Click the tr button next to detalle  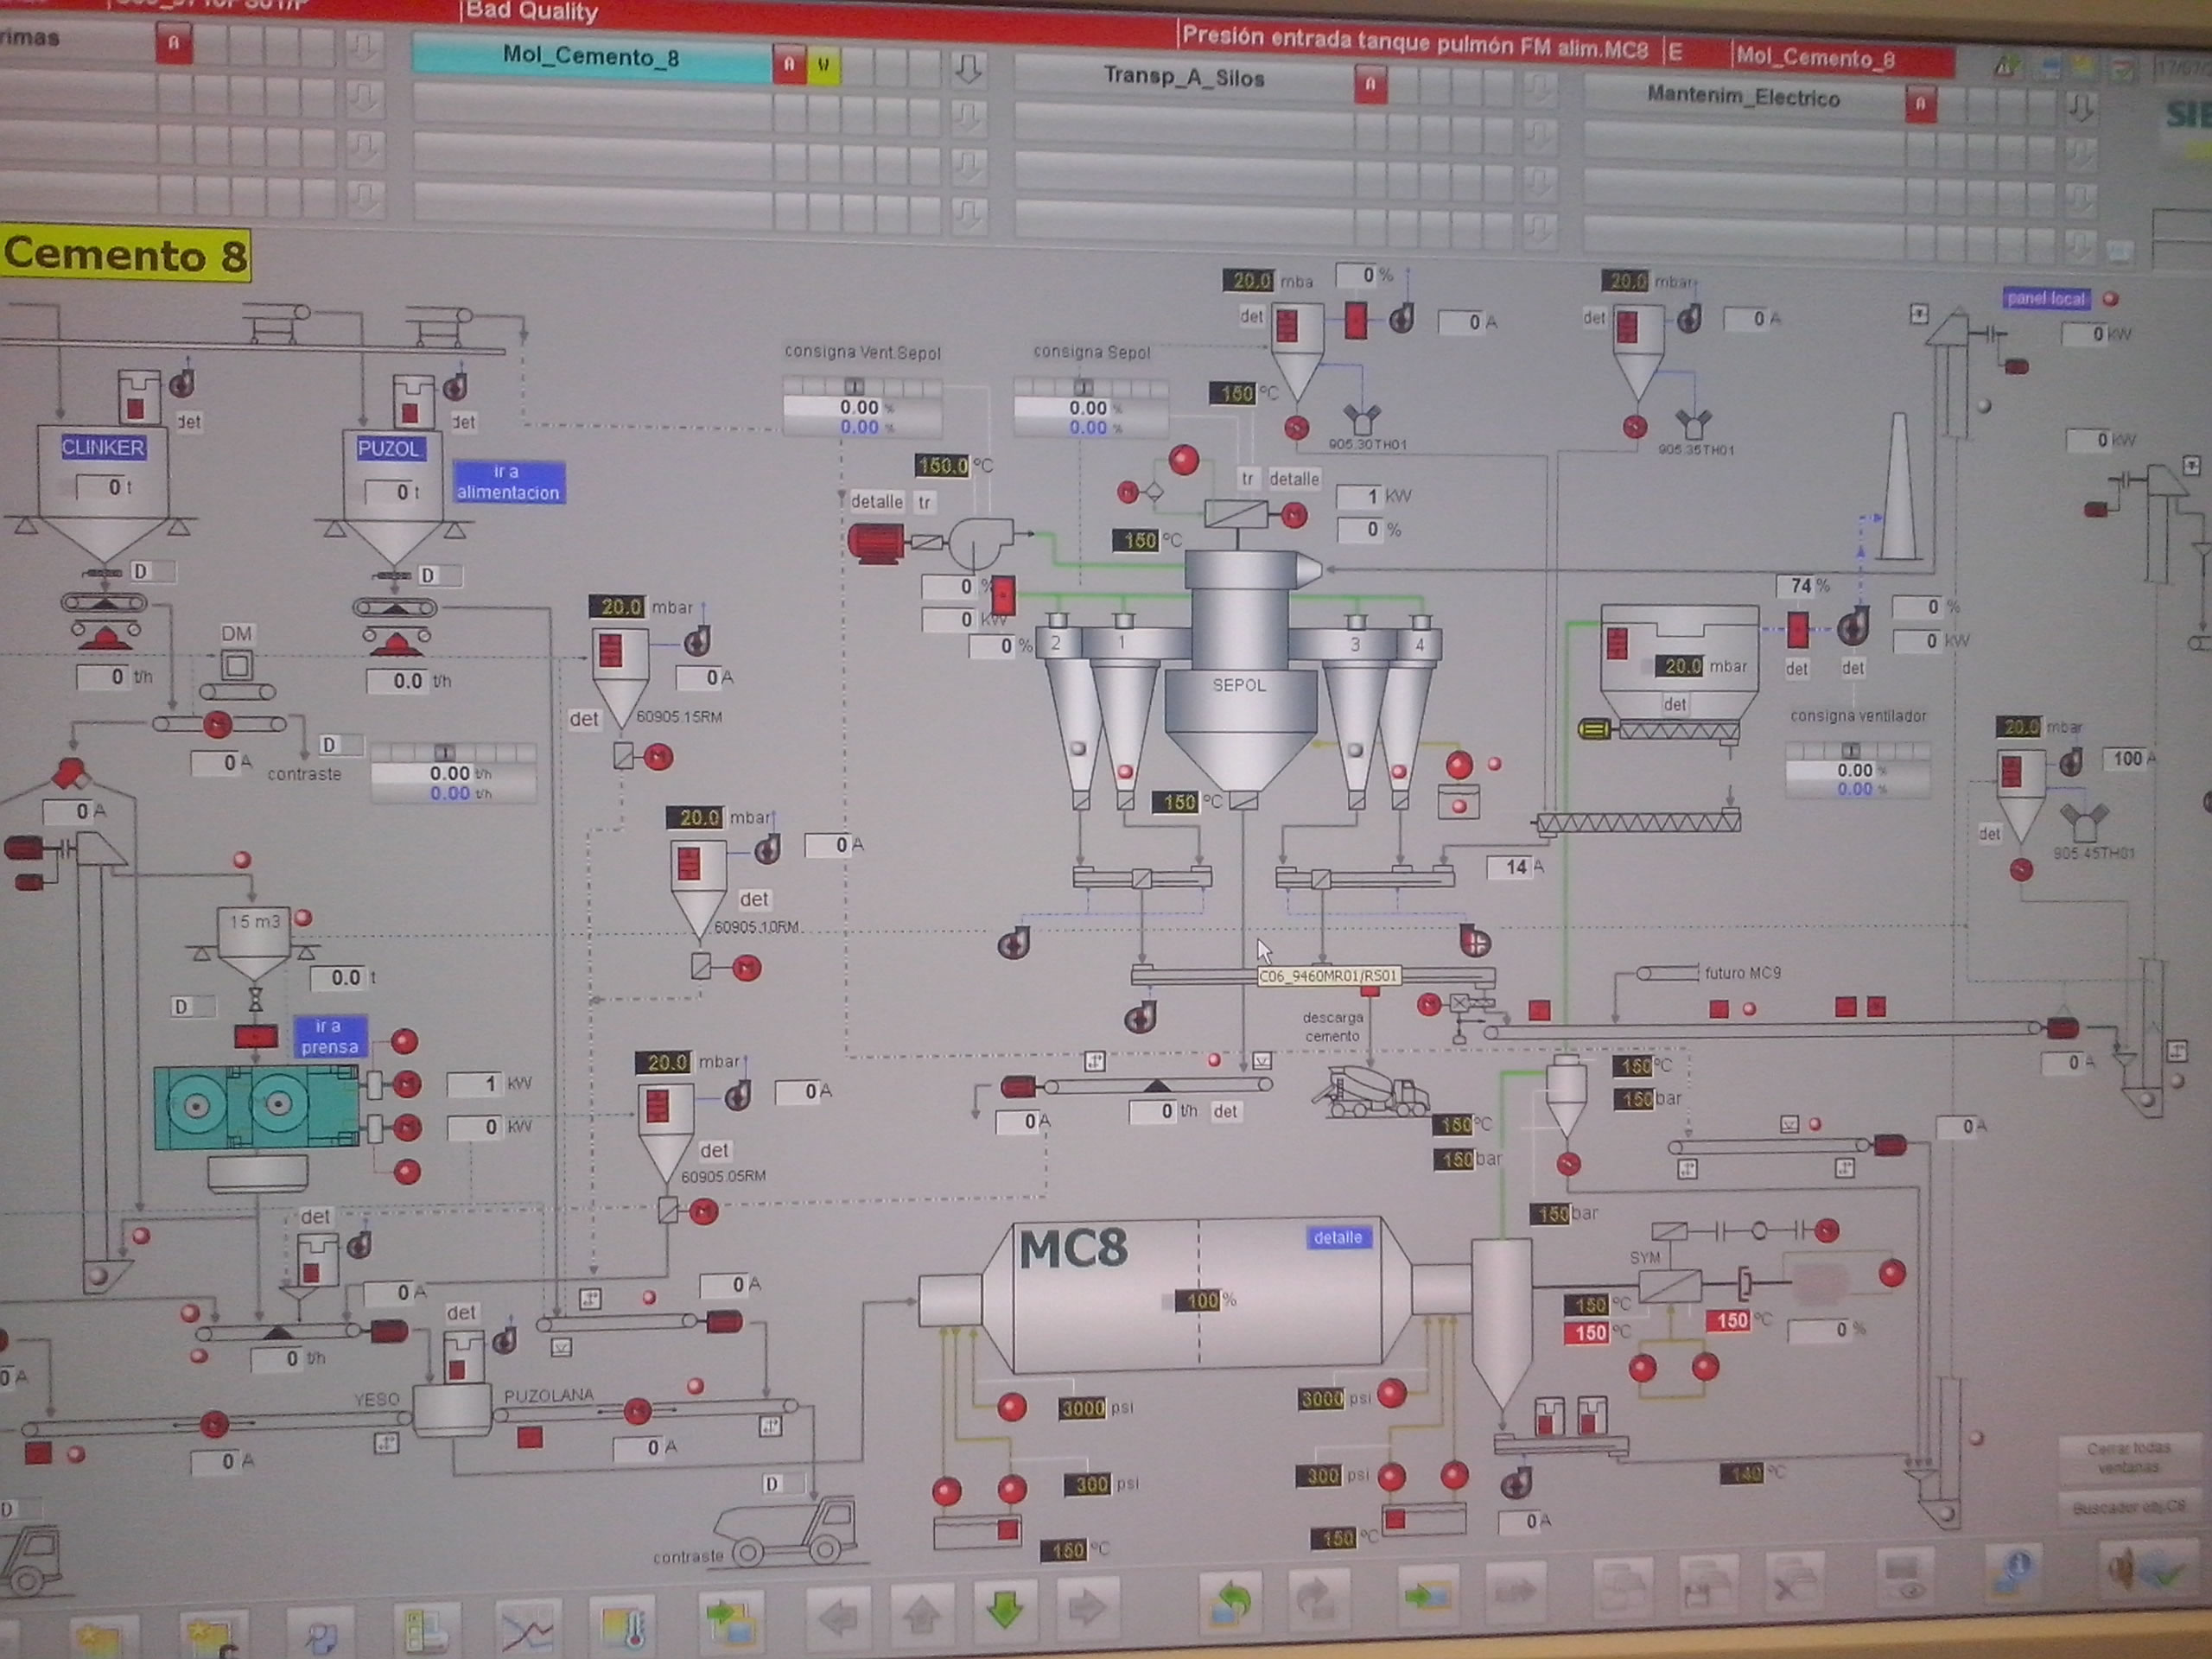click(x=925, y=502)
